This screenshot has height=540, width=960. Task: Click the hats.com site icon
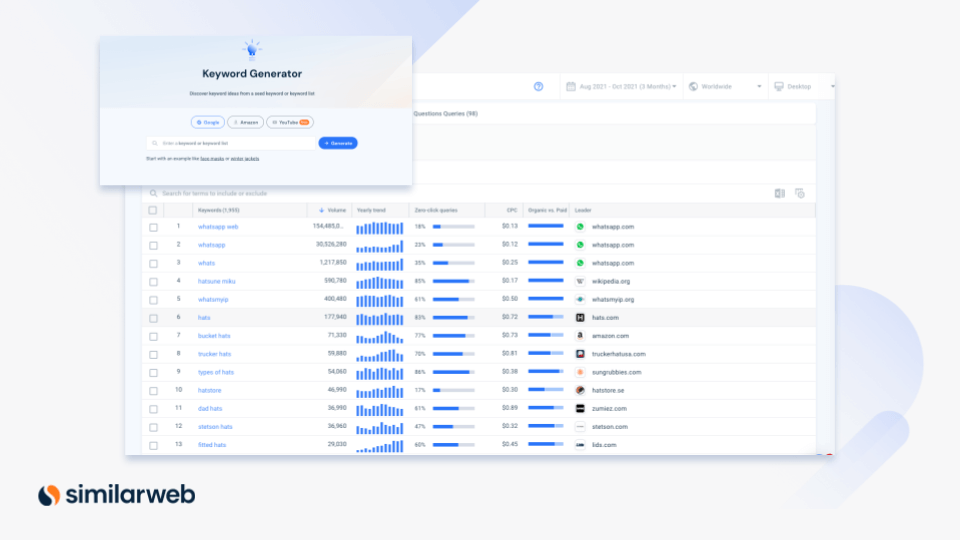(580, 318)
